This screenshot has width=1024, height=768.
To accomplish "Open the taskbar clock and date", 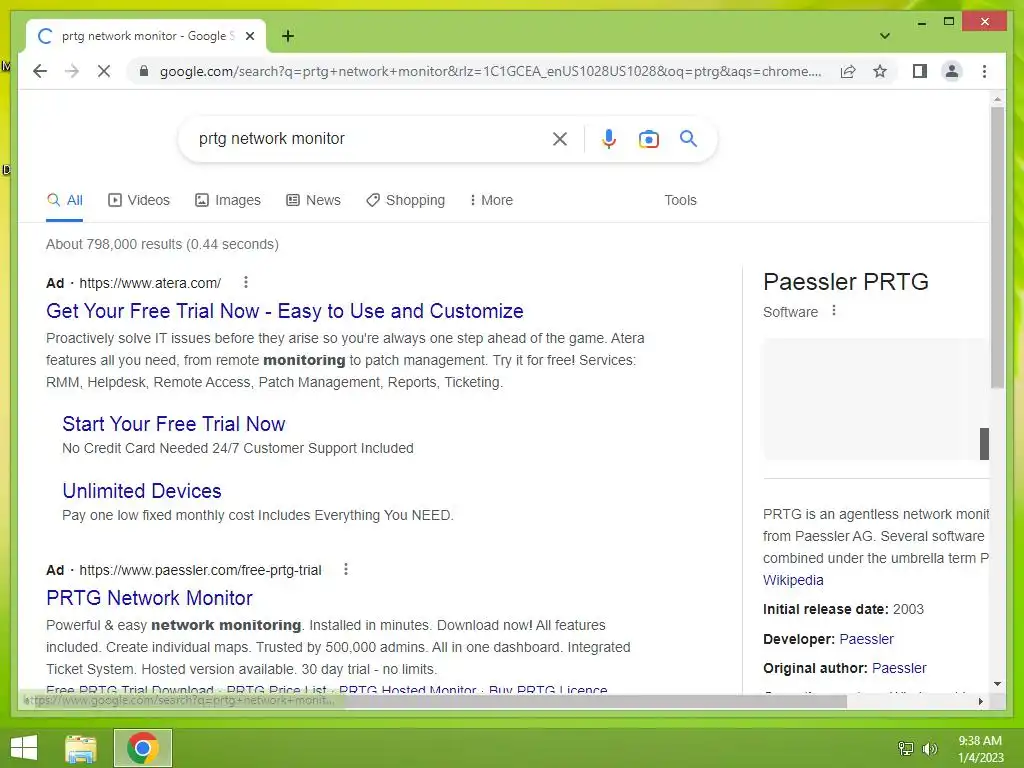I will [980, 749].
